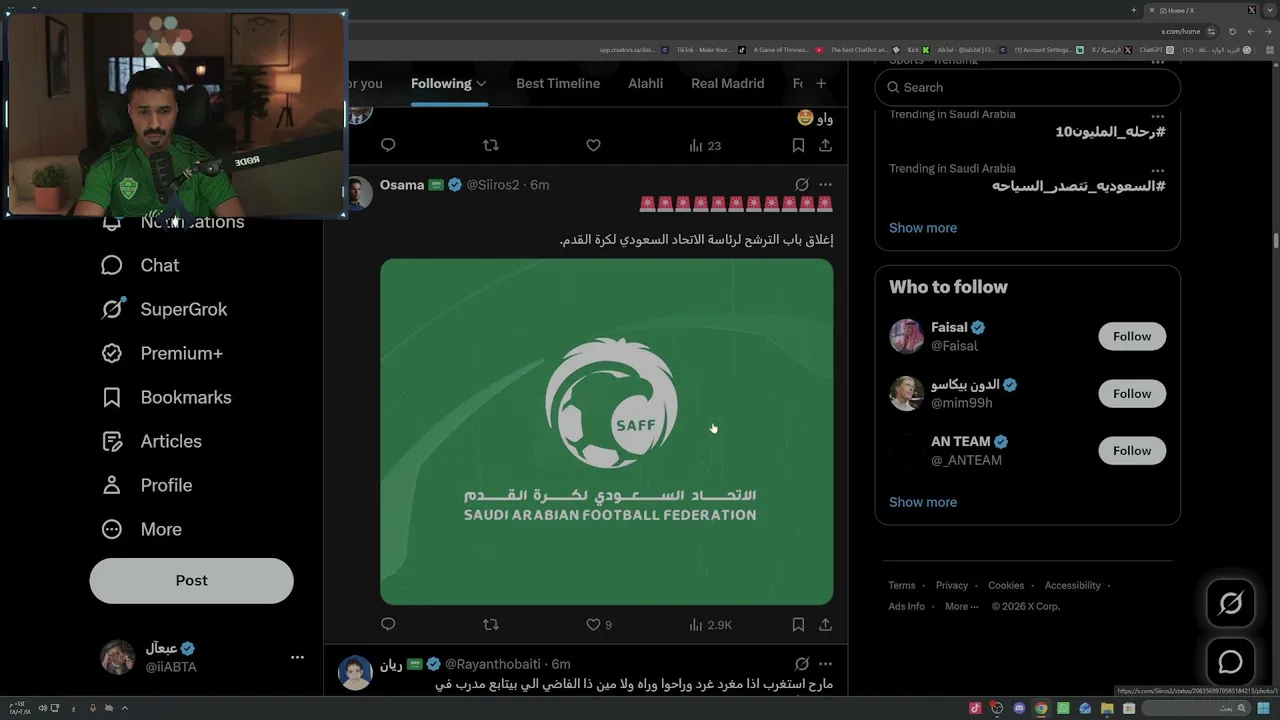The image size is (1280, 720).
Task: Open Articles in the sidebar
Action: 151,441
